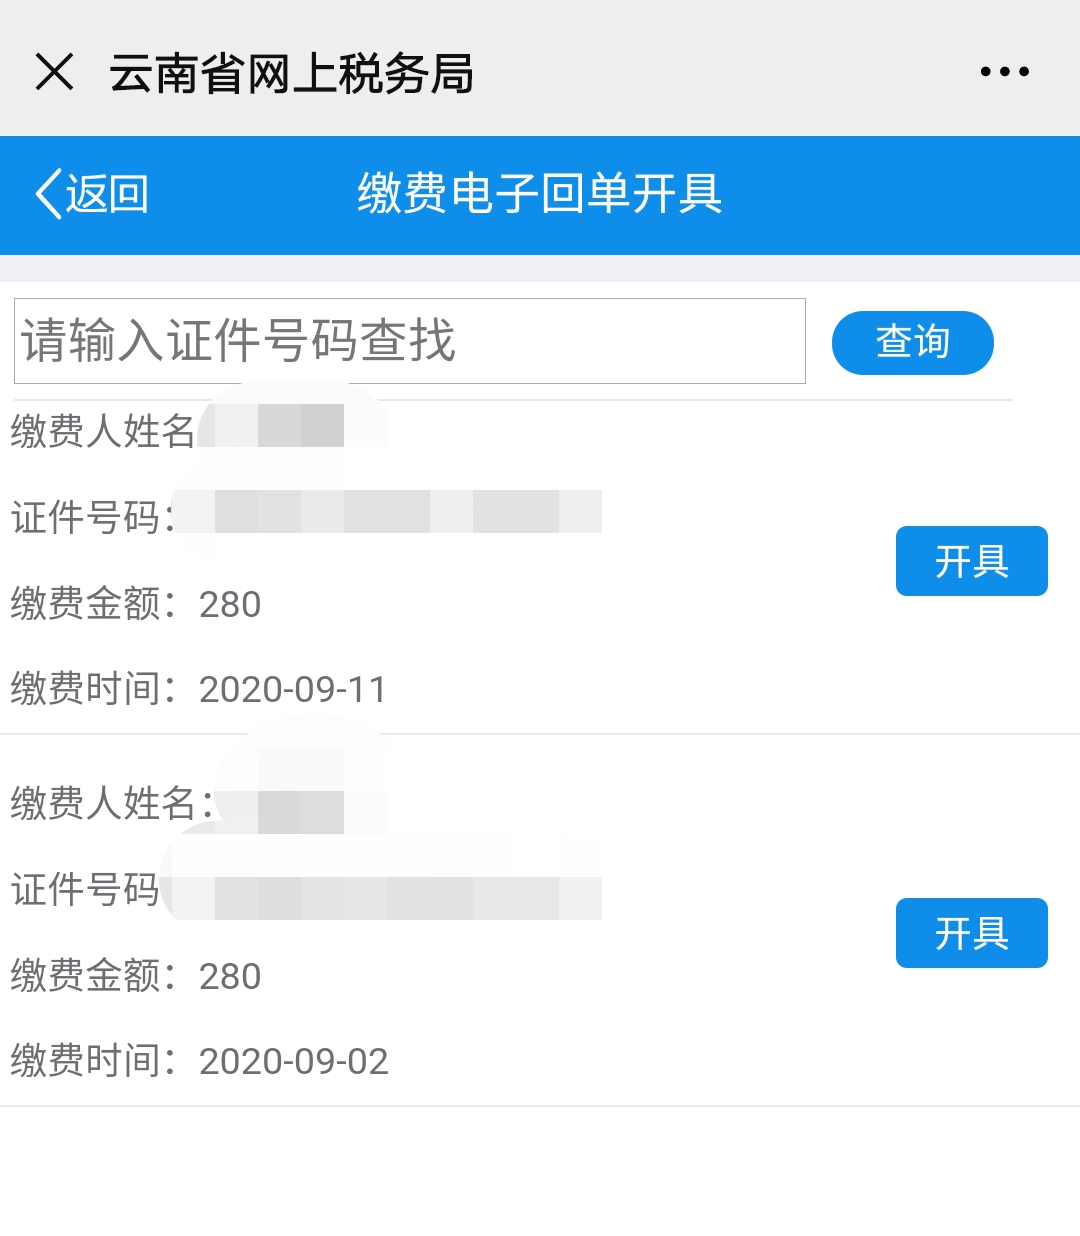Issue receipt for the 2020-09-02 payment

tap(972, 933)
